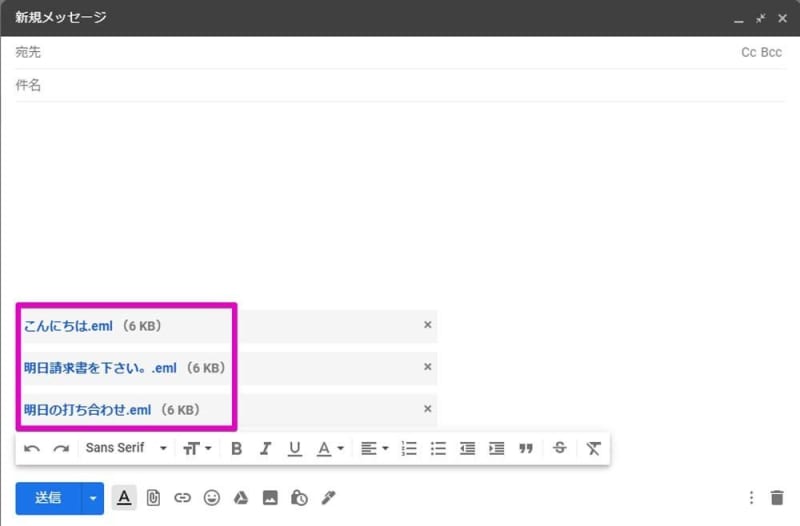Viewport: 800px width, 526px height.
Task: Insert a link
Action: (182, 497)
